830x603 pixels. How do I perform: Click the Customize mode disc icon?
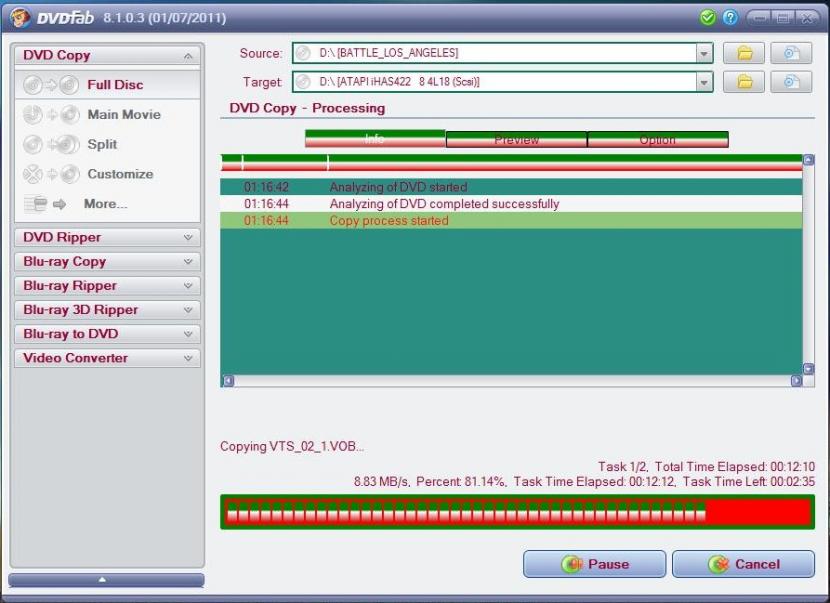(51, 174)
